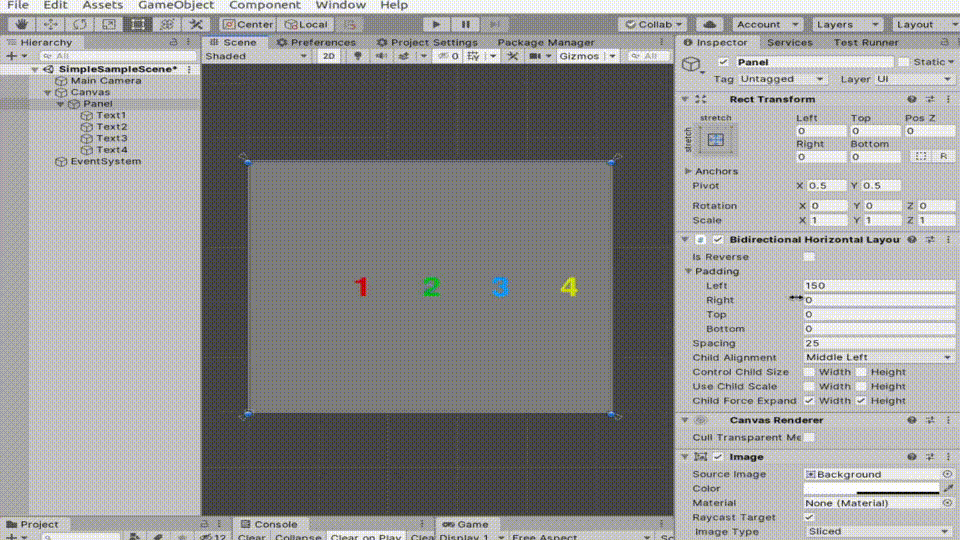960x540 pixels.
Task: Select the Move tool
Action: point(51,24)
